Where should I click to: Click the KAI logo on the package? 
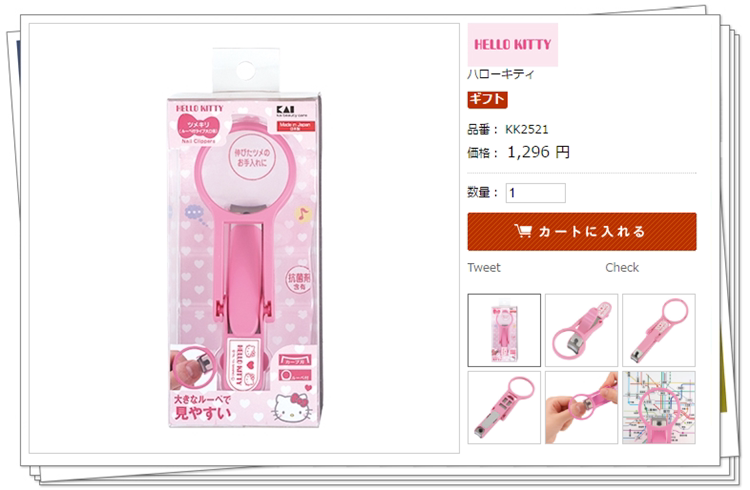[x=286, y=110]
